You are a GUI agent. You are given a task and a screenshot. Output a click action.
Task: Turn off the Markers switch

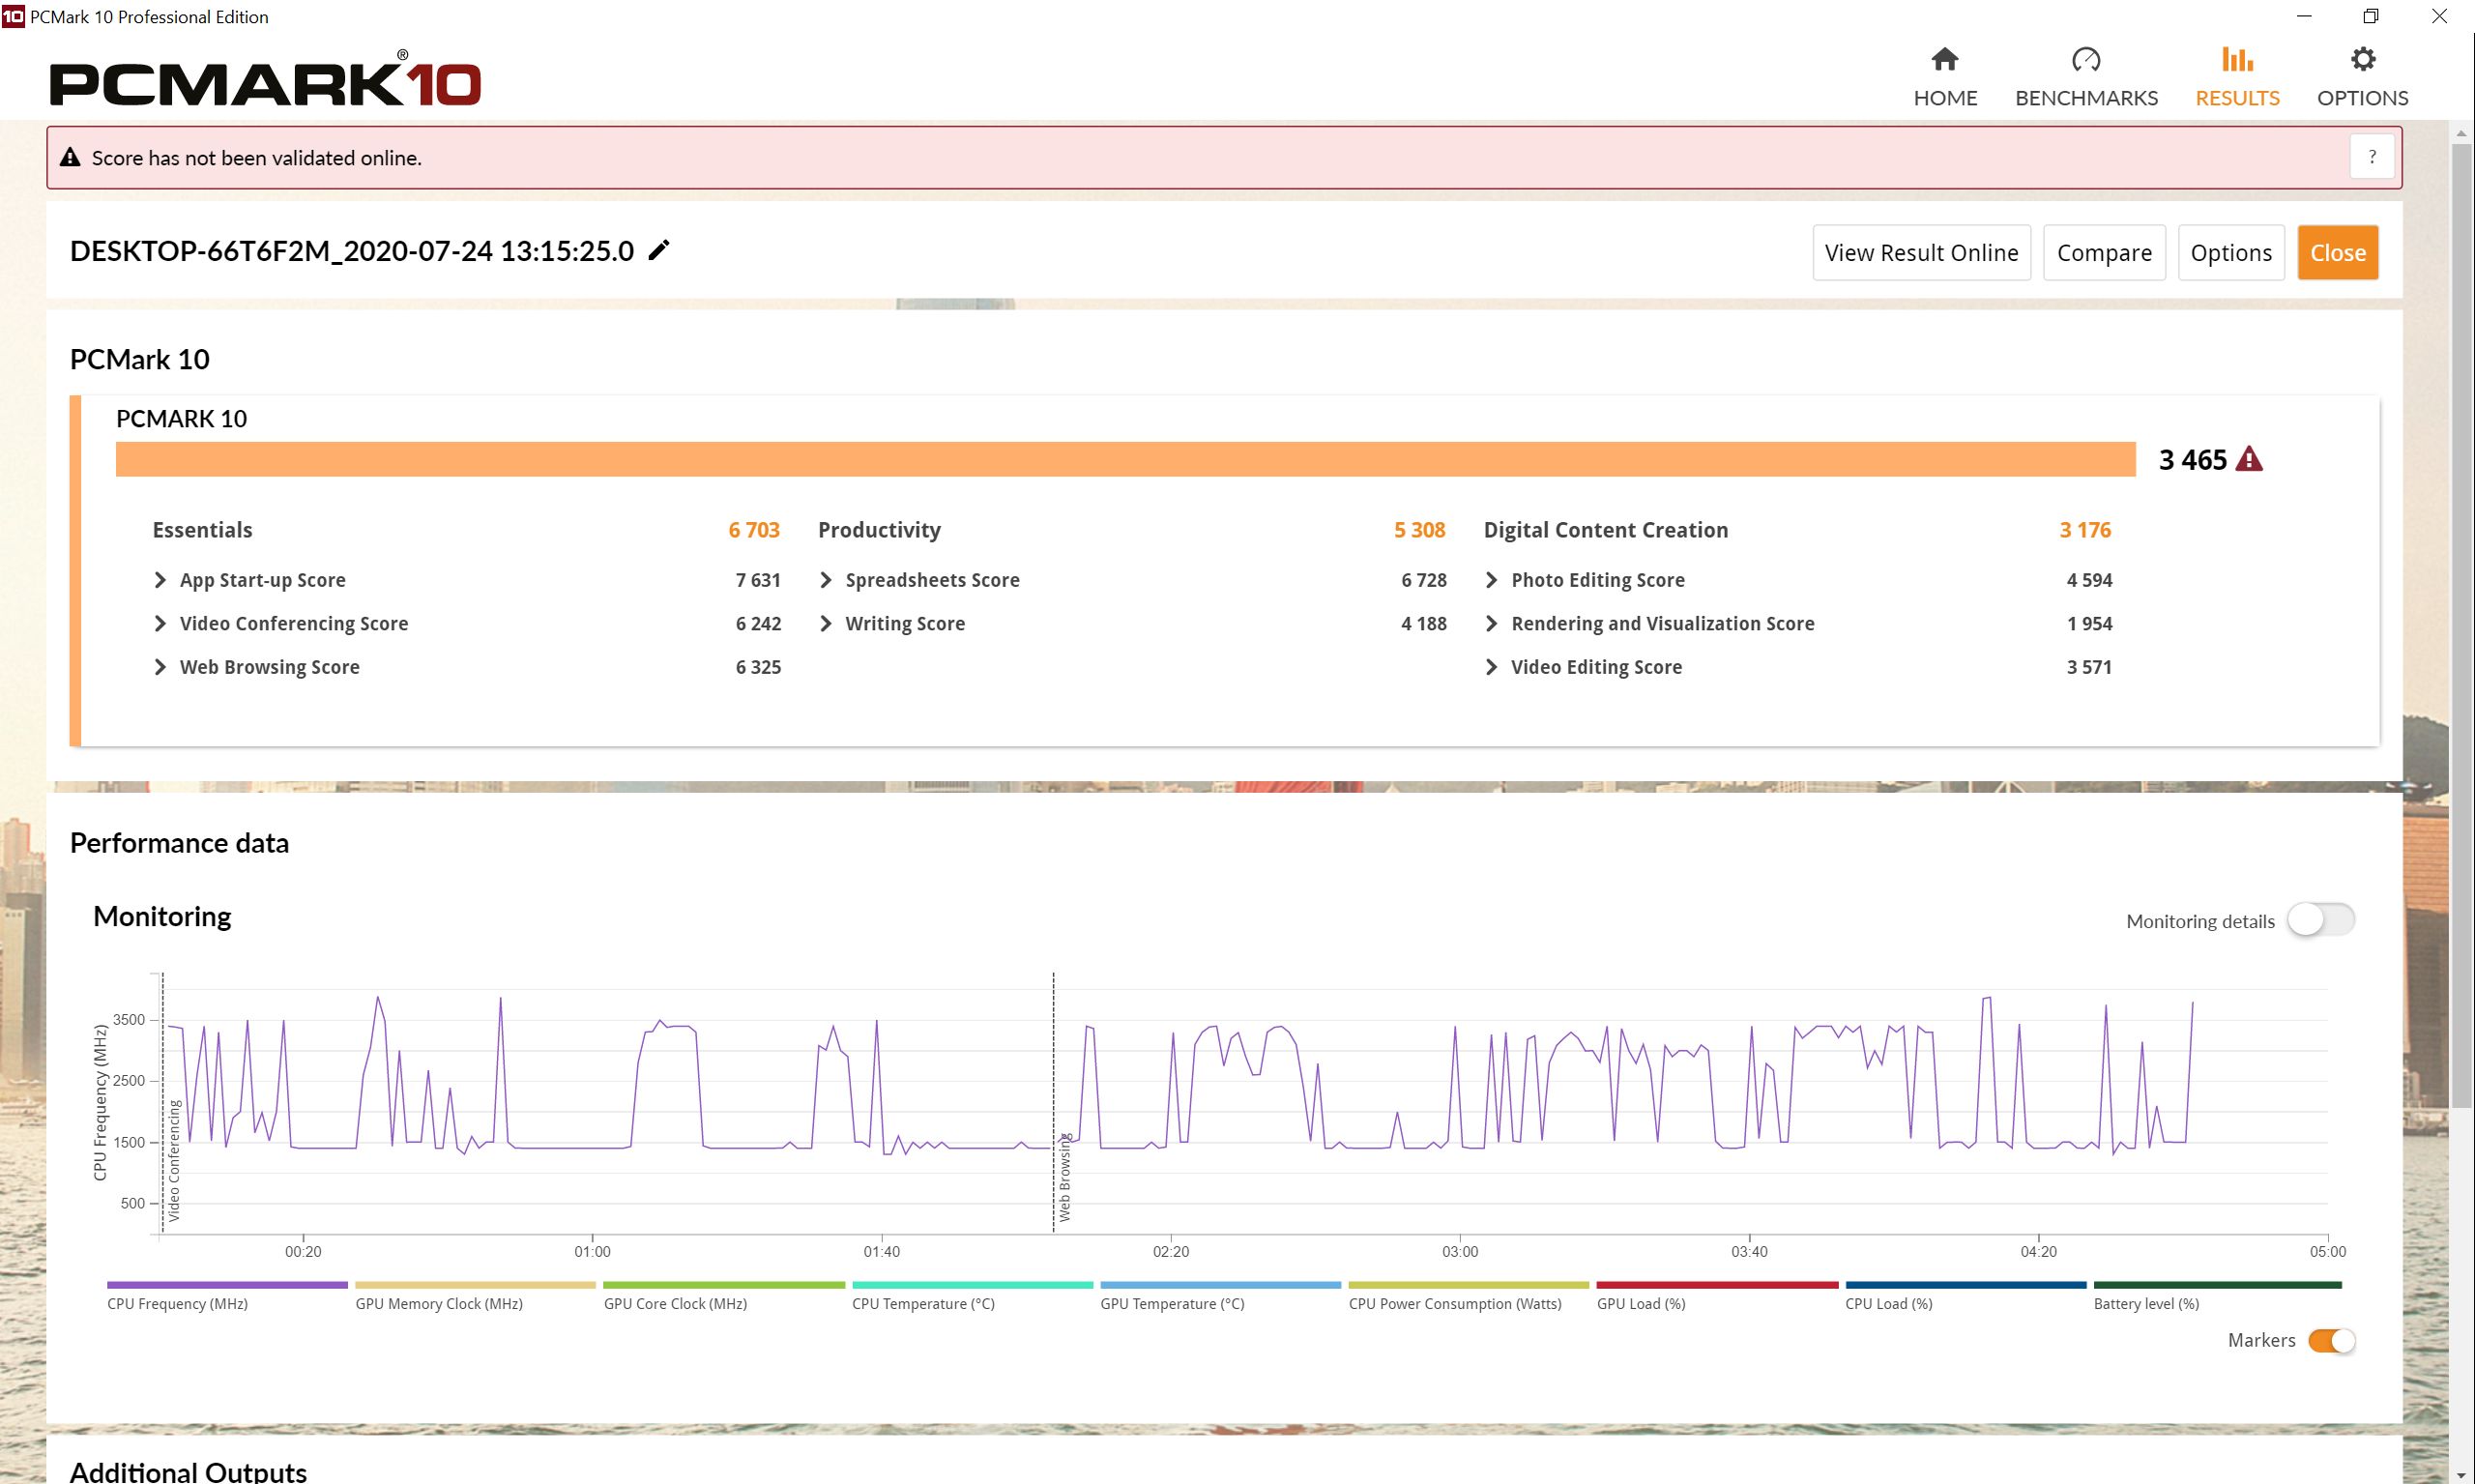(2331, 1340)
